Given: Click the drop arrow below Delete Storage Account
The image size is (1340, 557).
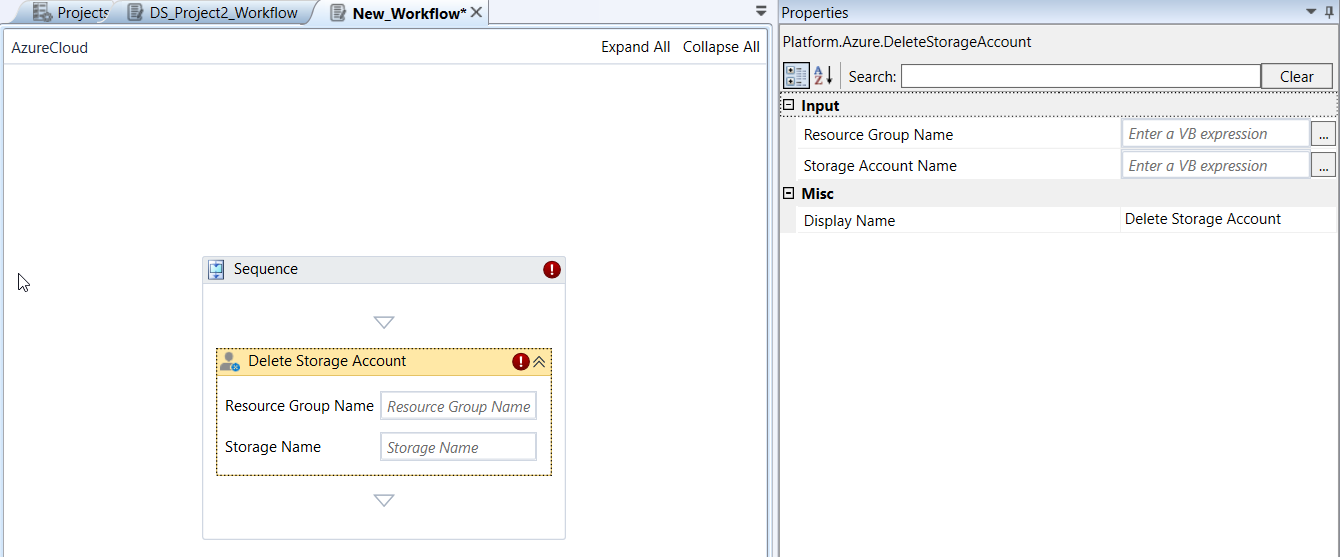Looking at the screenshot, I should tap(384, 500).
